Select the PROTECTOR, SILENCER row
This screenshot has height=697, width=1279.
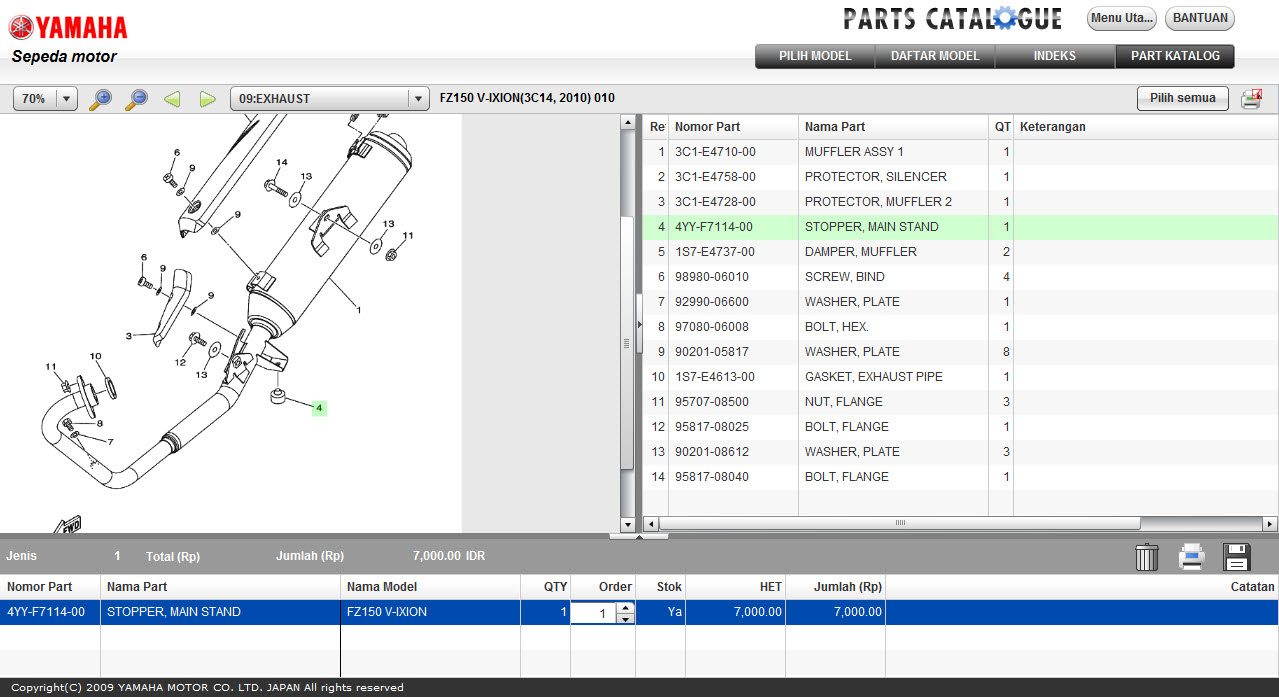tap(960, 177)
